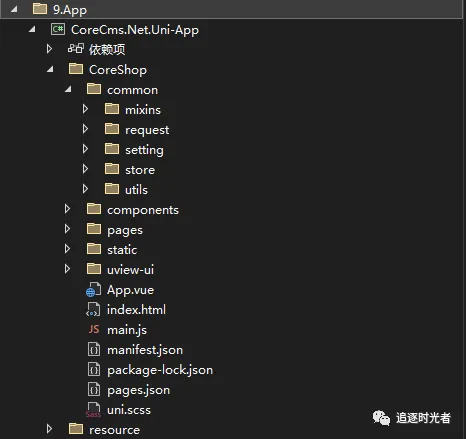This screenshot has height=439, width=466.
Task: Expand the components folder arrow
Action: [x=67, y=209]
